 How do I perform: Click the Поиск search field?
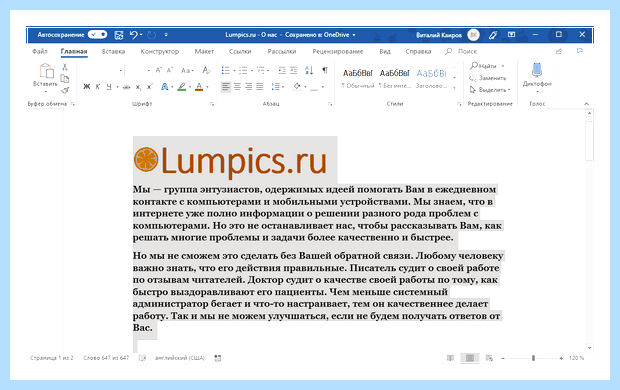click(467, 51)
